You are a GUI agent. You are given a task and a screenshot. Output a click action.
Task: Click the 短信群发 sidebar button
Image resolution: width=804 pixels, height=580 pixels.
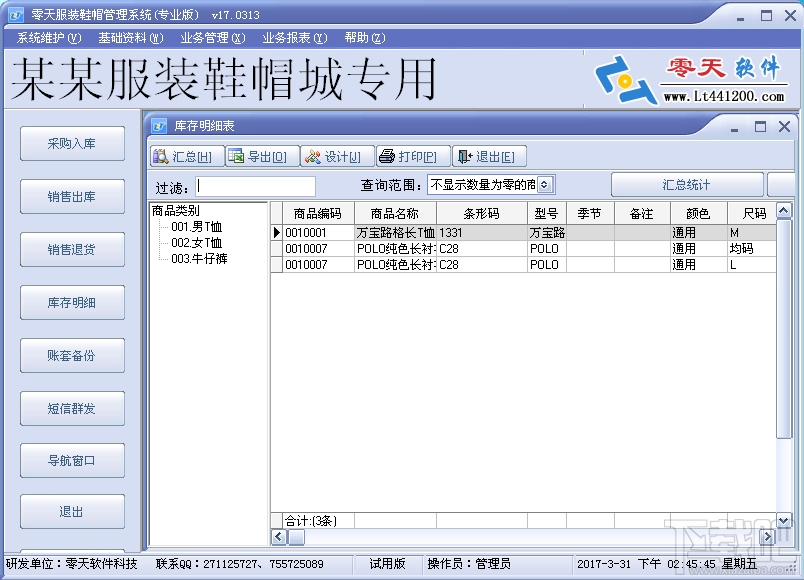tap(72, 409)
